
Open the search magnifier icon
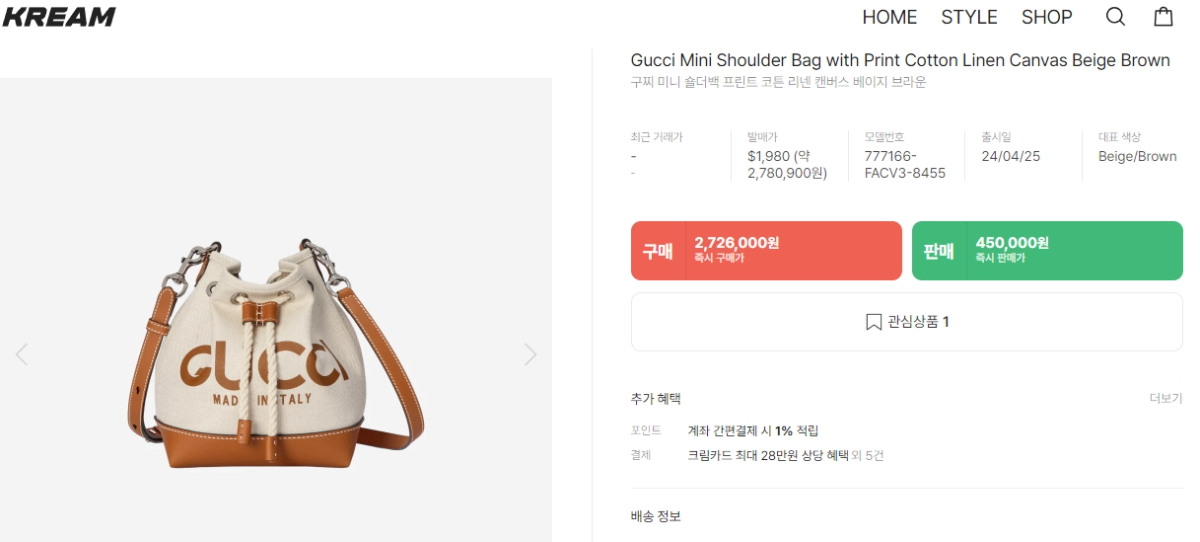1115,17
